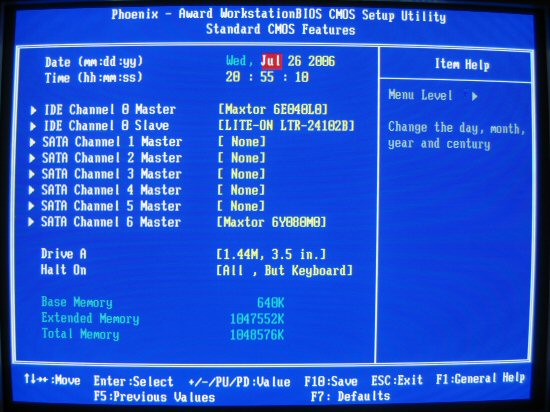
Task: Select the hour value in Time
Action: click(233, 77)
